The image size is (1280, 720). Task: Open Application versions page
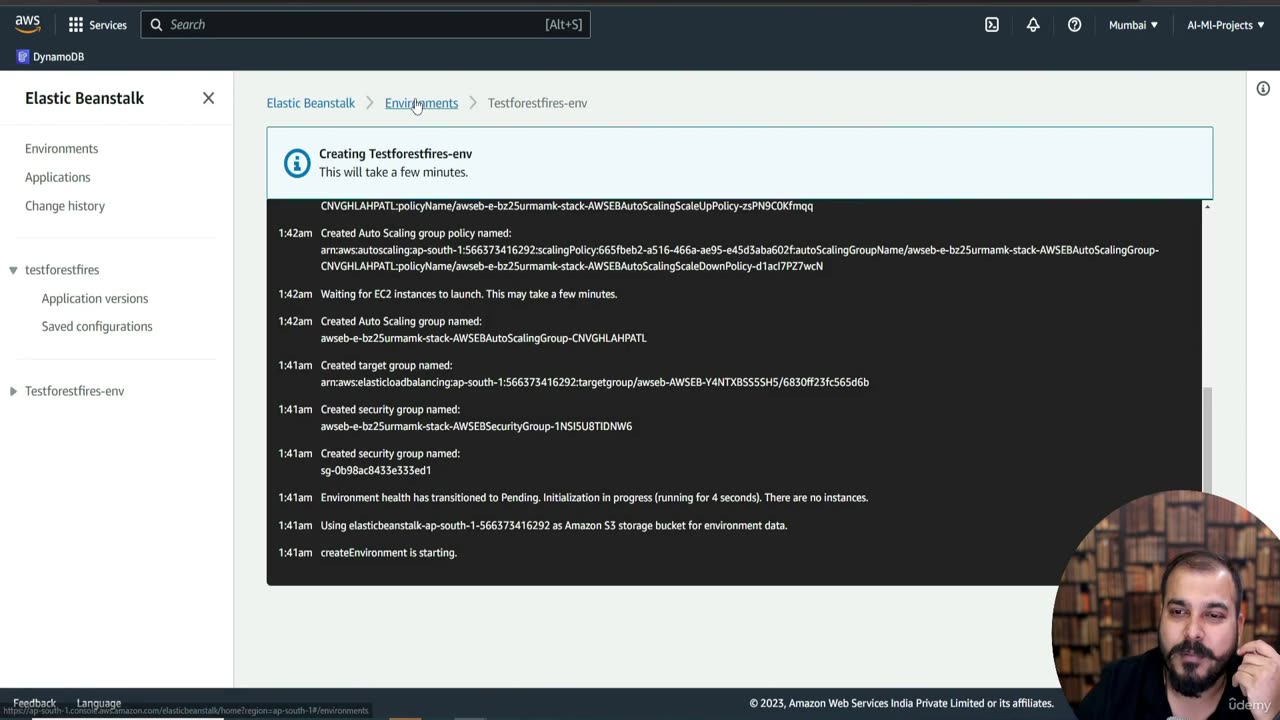pyautogui.click(x=95, y=299)
